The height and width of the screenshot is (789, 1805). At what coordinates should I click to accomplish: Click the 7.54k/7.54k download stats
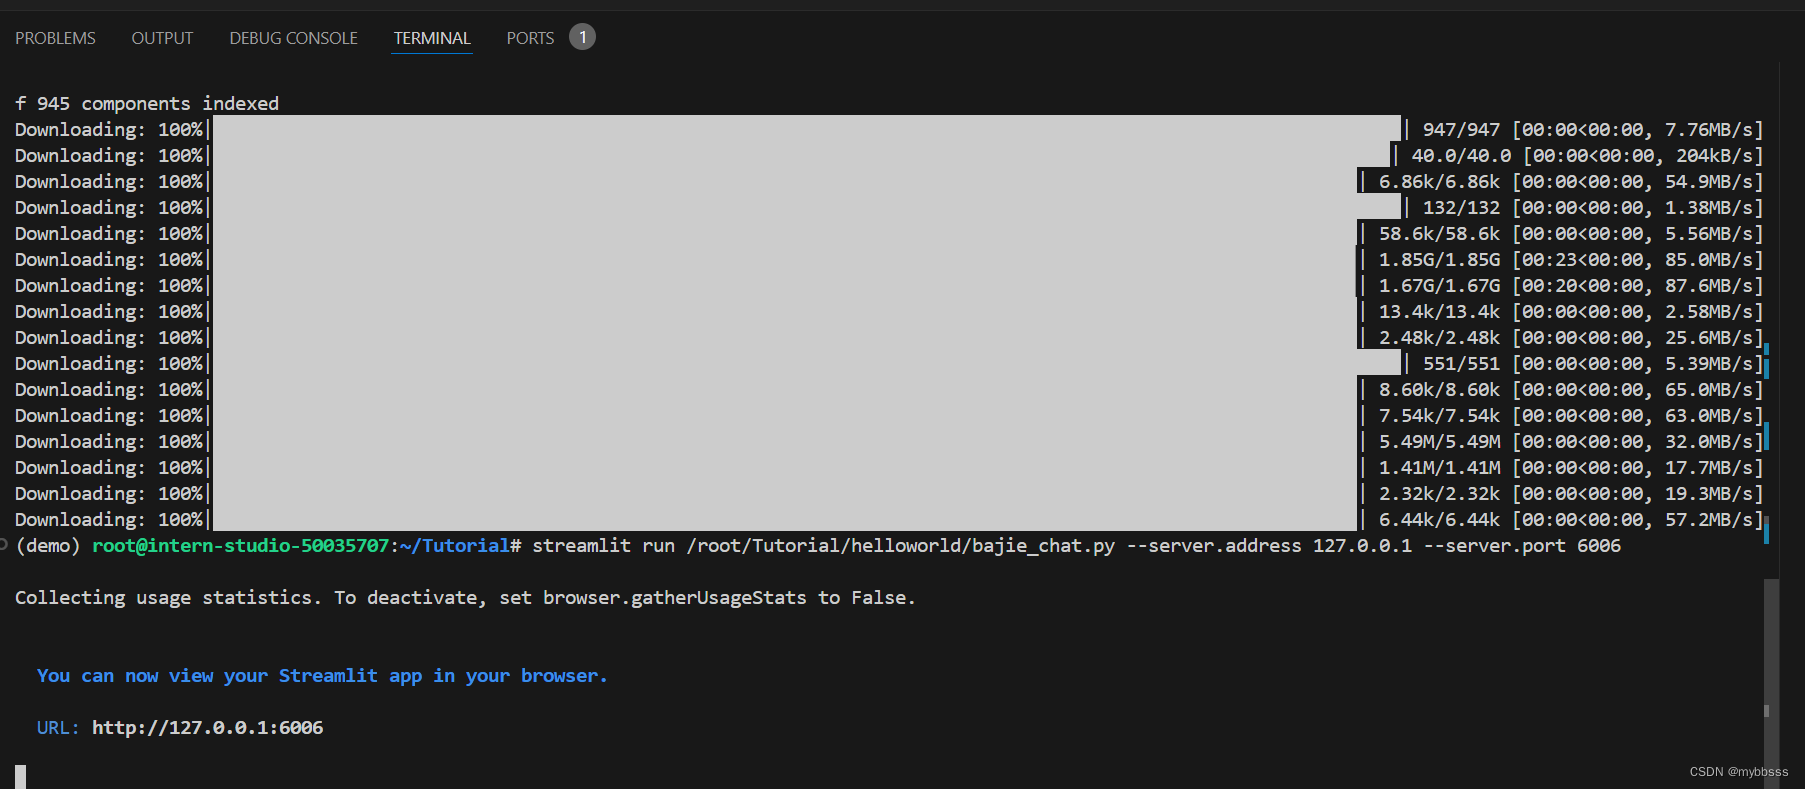(1571, 415)
